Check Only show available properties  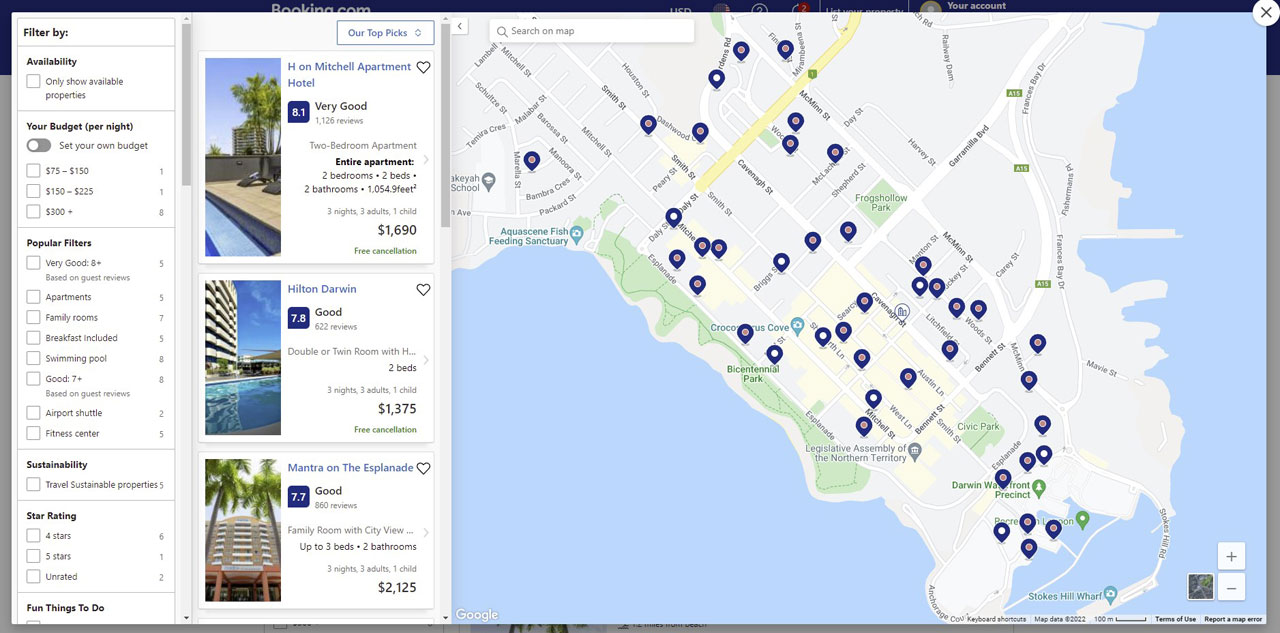[34, 82]
